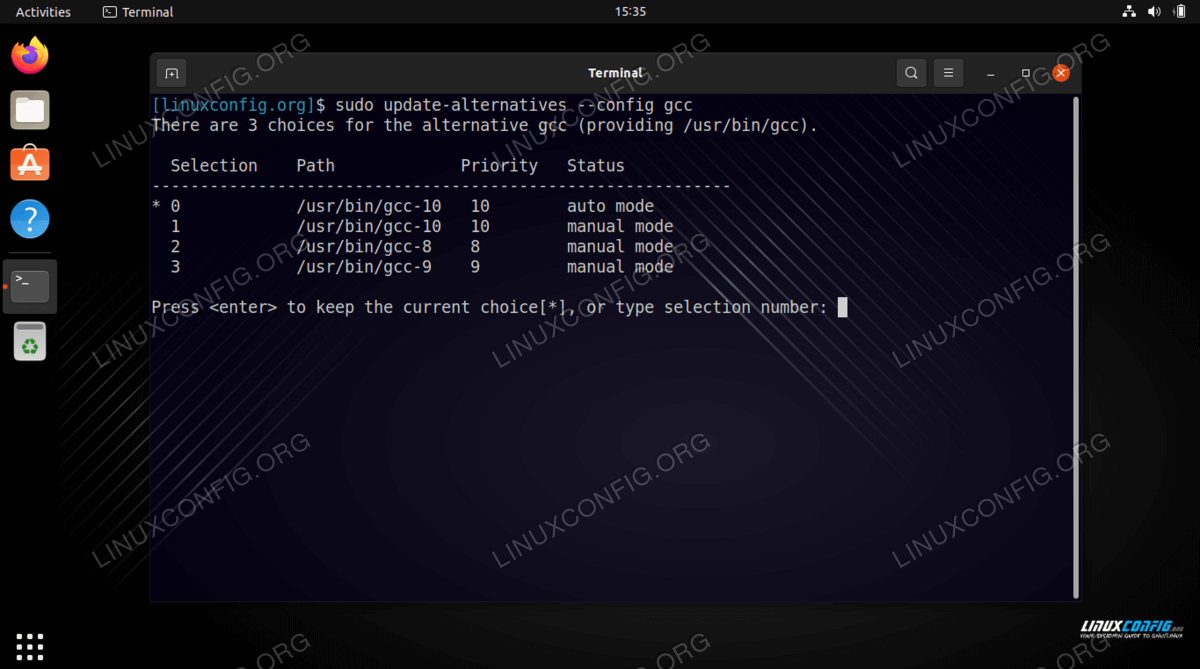Click '/usr/bin/gcc-8' path
The width and height of the screenshot is (1200, 669).
[364, 247]
